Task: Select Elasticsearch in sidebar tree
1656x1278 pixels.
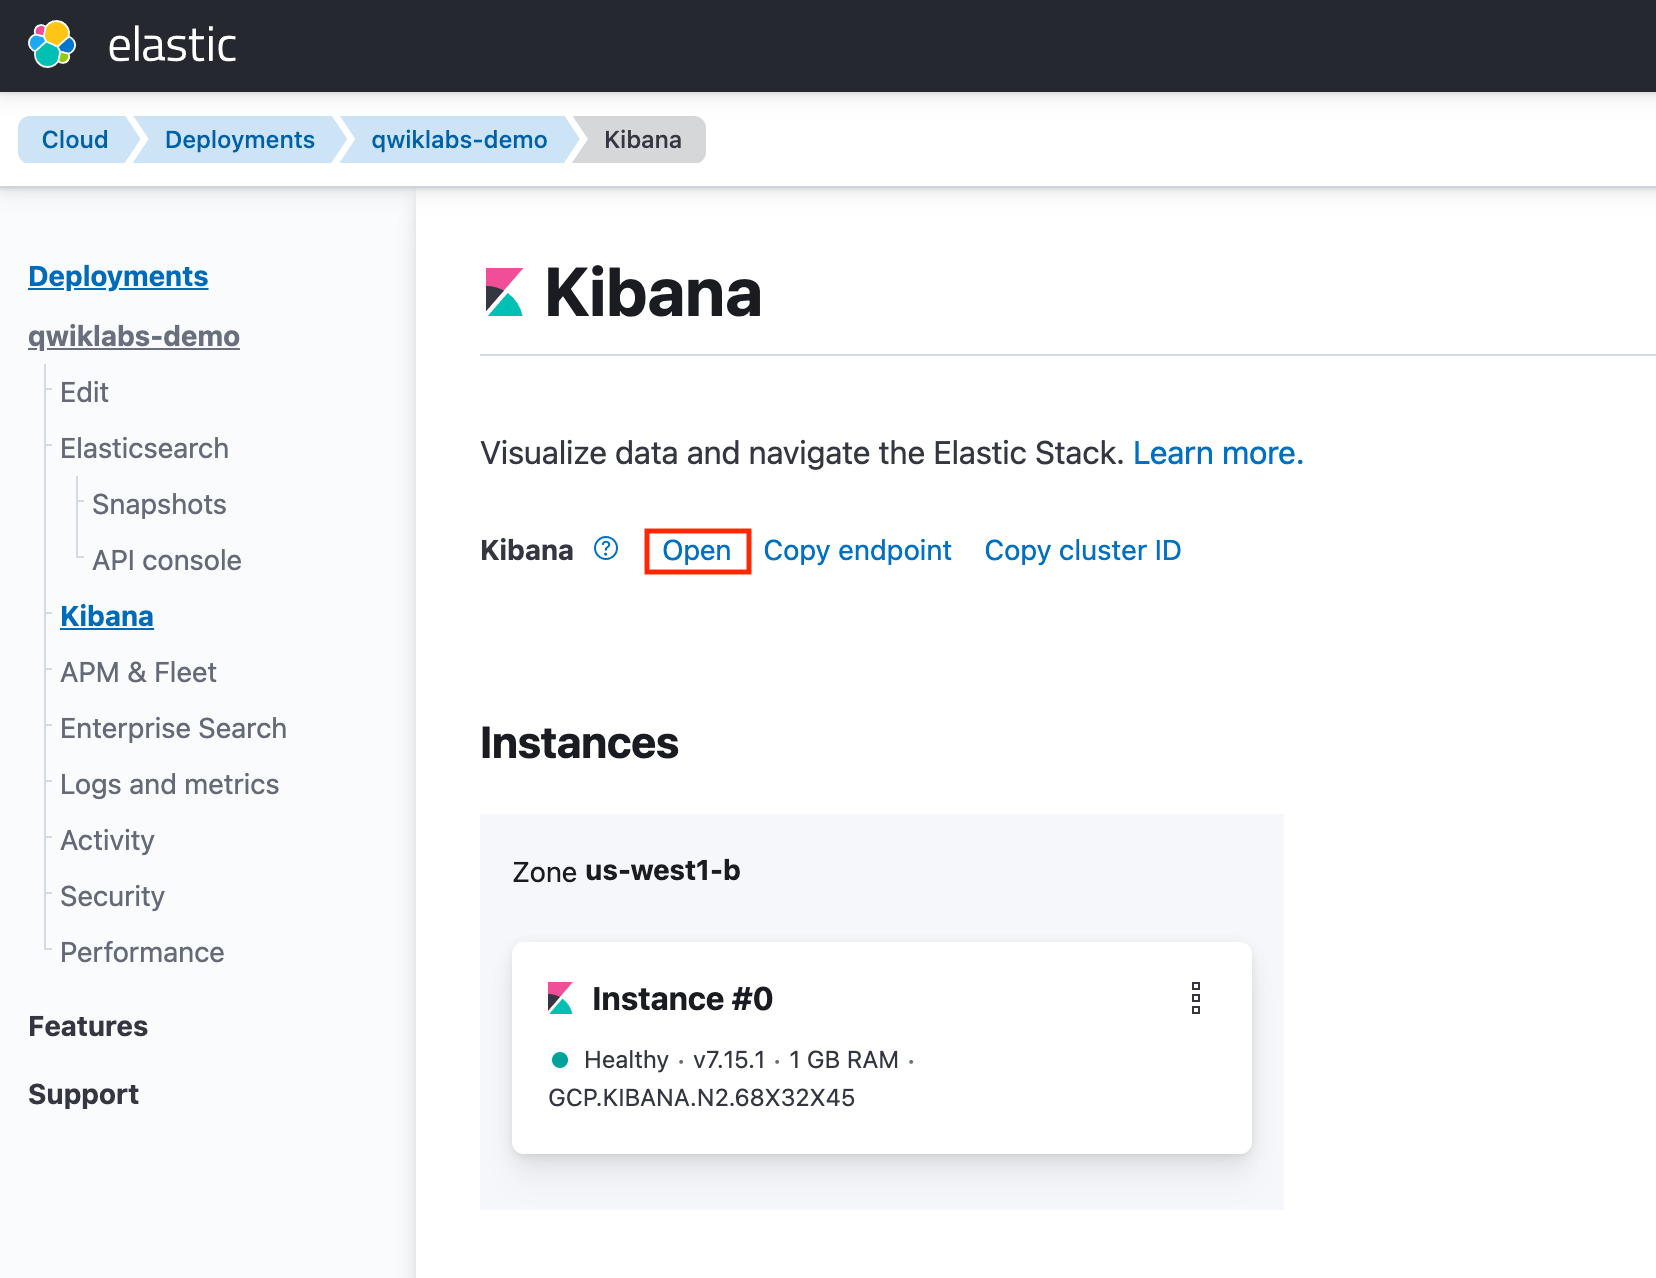Action: tap(144, 449)
